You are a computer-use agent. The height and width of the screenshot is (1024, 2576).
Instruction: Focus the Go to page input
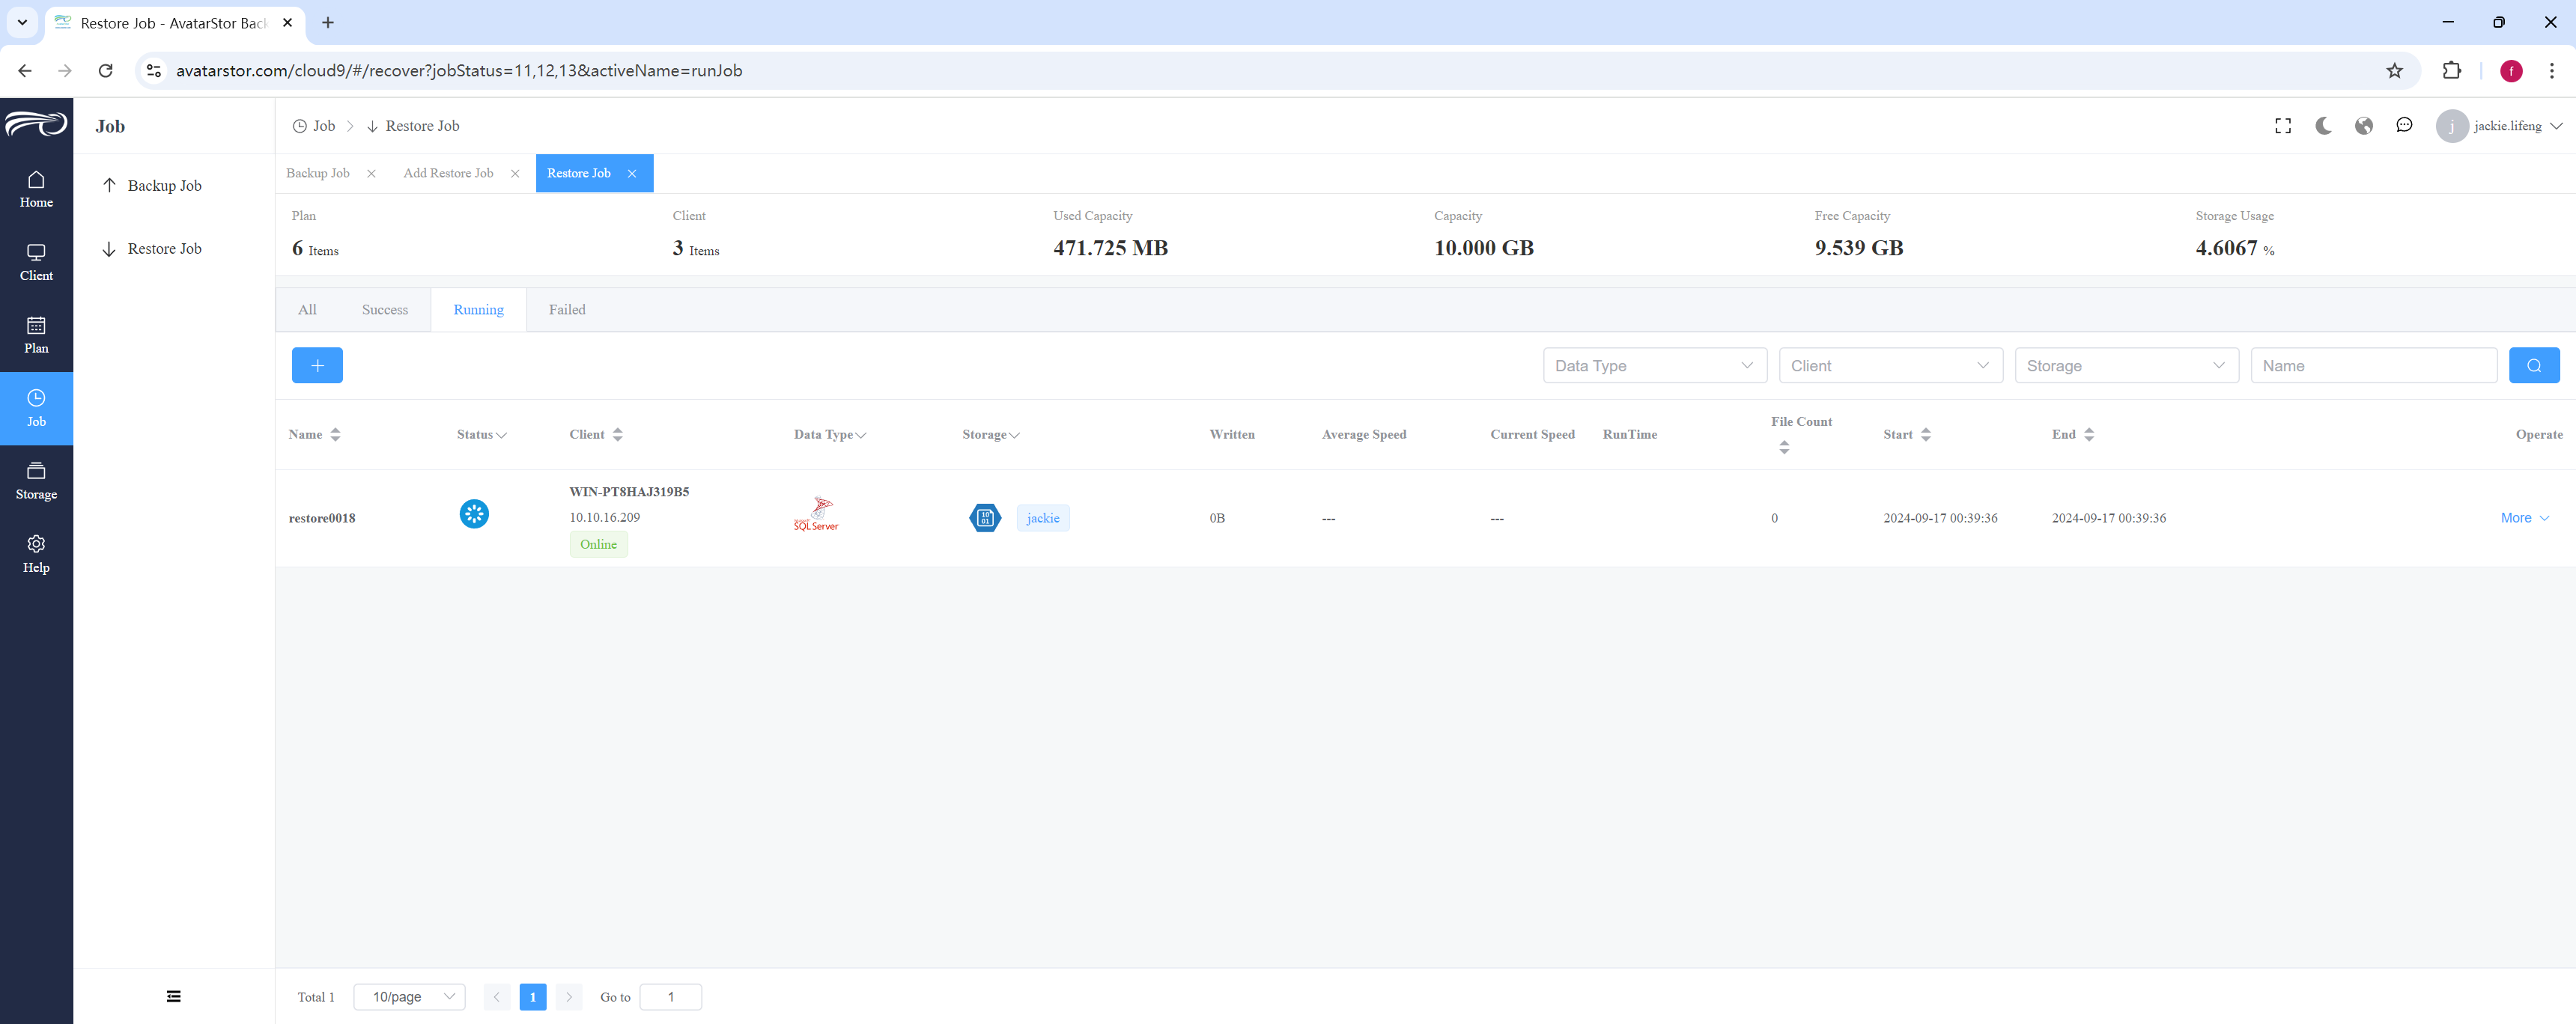671,997
